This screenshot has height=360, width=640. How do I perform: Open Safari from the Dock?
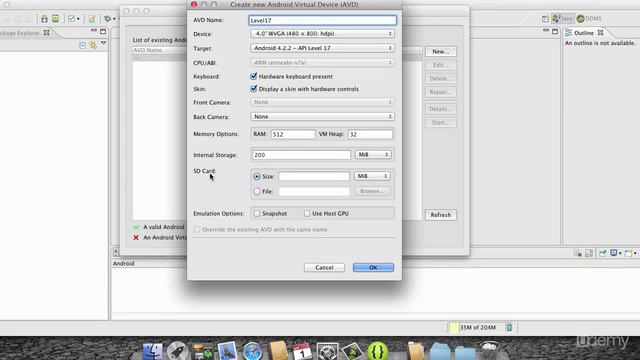pos(252,351)
